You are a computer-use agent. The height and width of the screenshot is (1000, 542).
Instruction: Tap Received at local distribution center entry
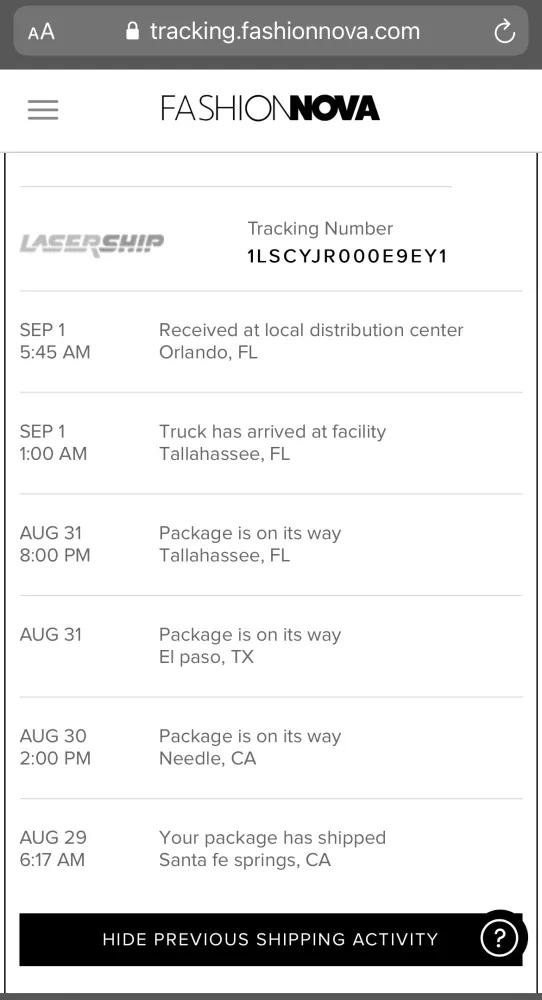tap(271, 341)
